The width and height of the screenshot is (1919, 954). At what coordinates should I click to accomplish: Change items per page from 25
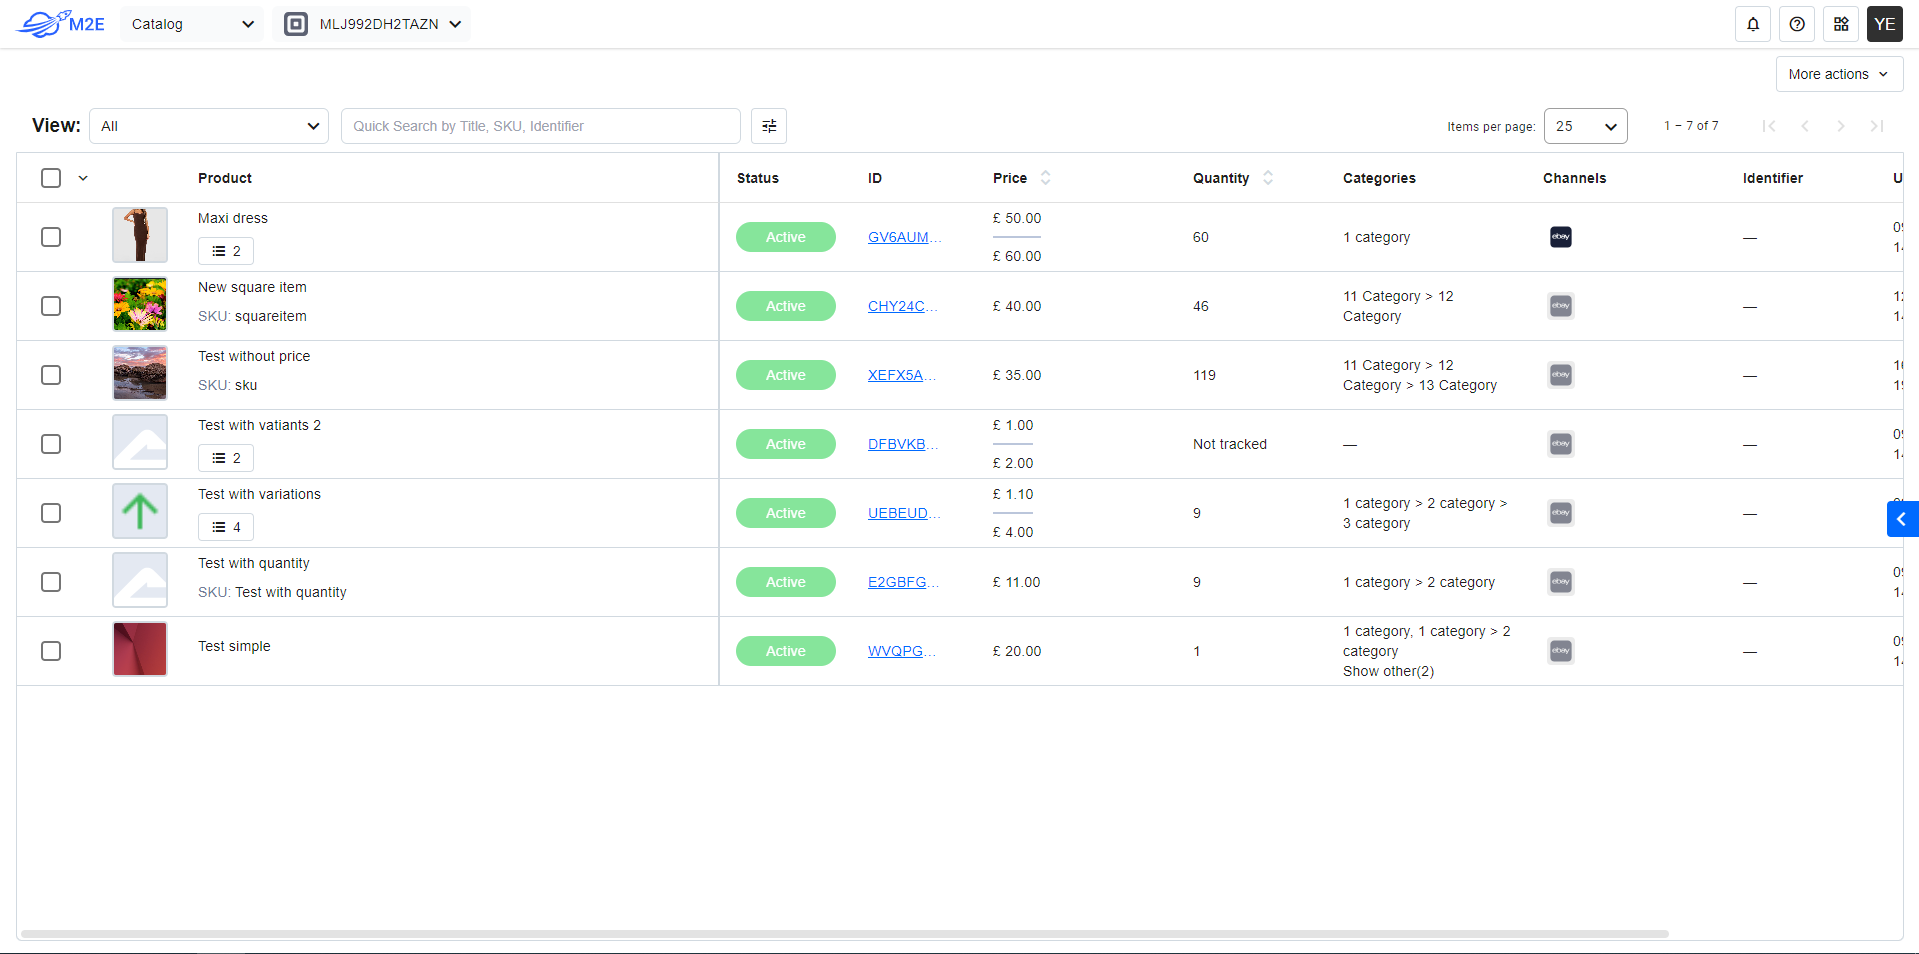(x=1585, y=126)
